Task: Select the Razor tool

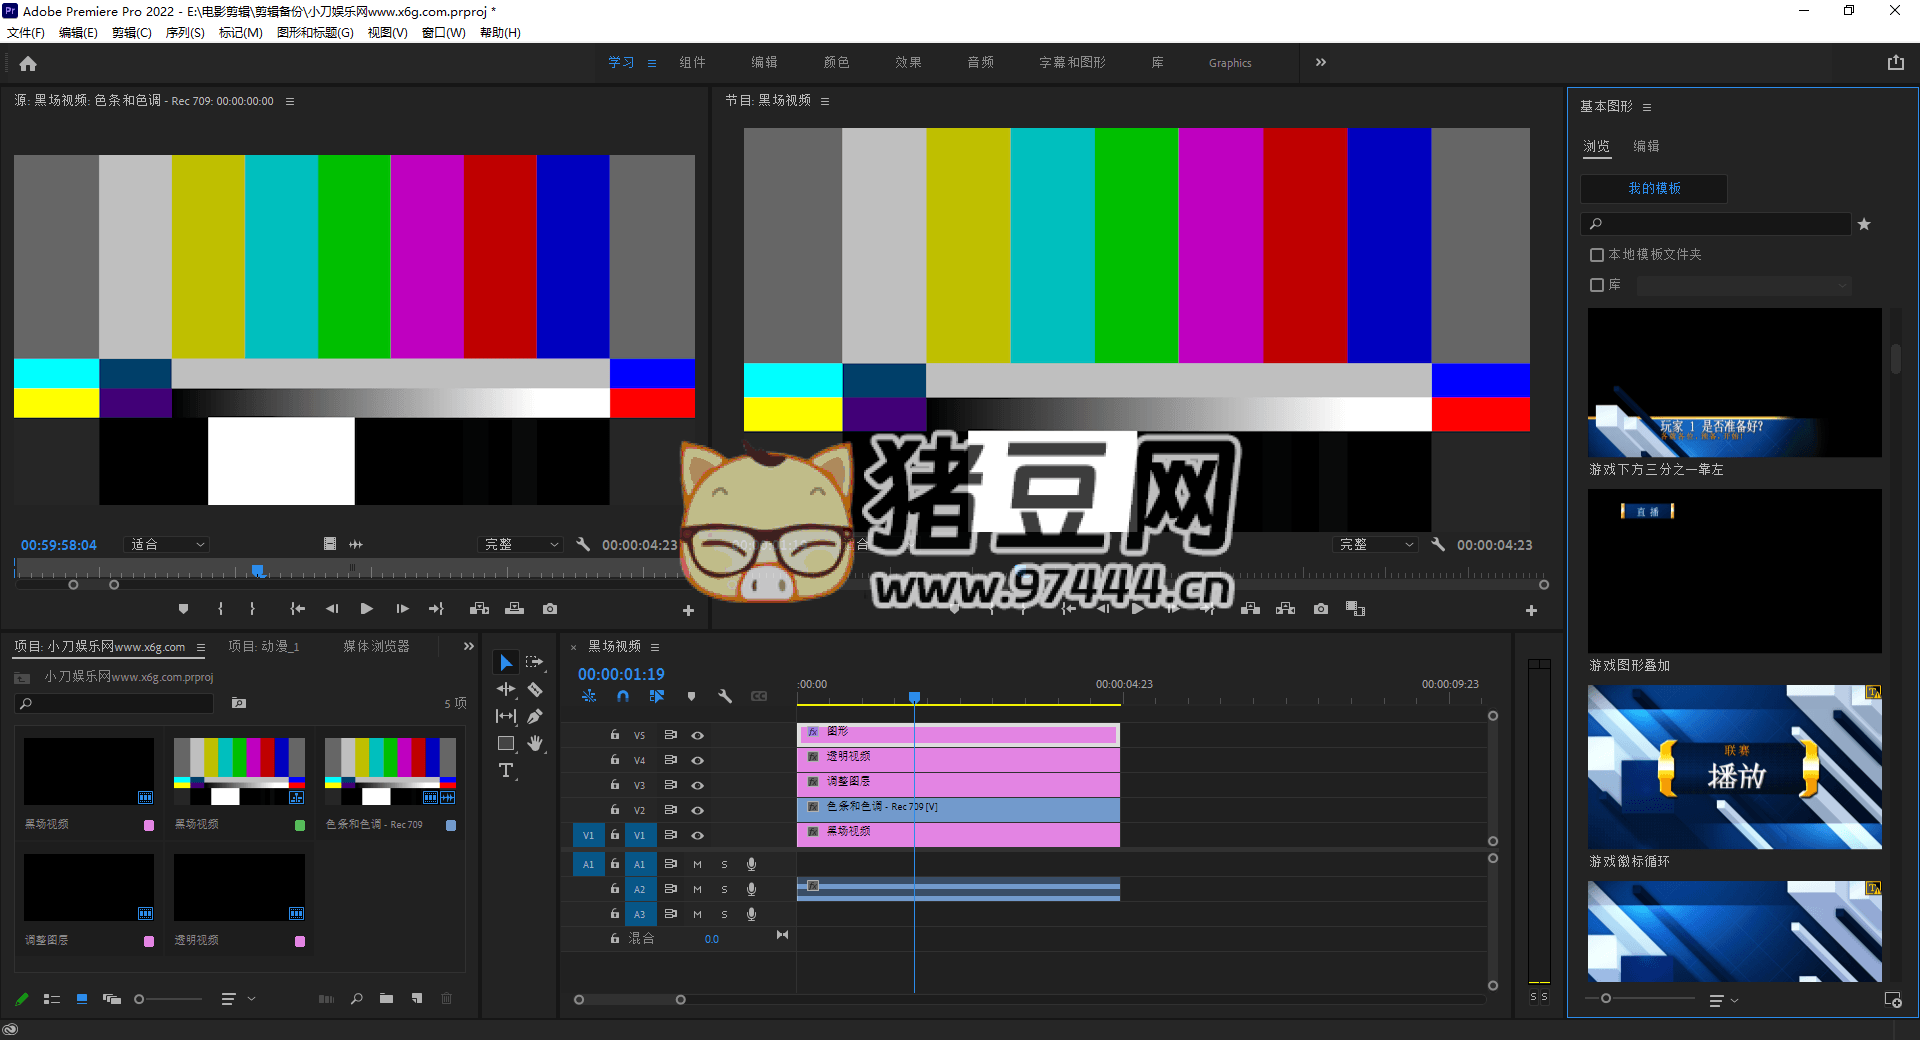Action: coord(535,690)
